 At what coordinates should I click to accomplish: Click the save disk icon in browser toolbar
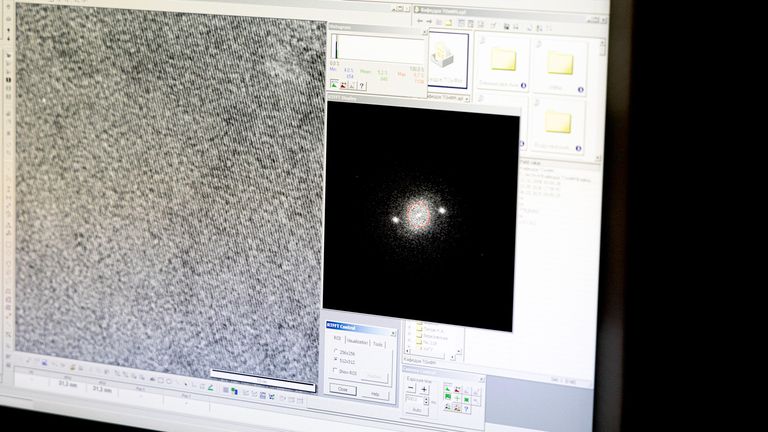(x=506, y=26)
